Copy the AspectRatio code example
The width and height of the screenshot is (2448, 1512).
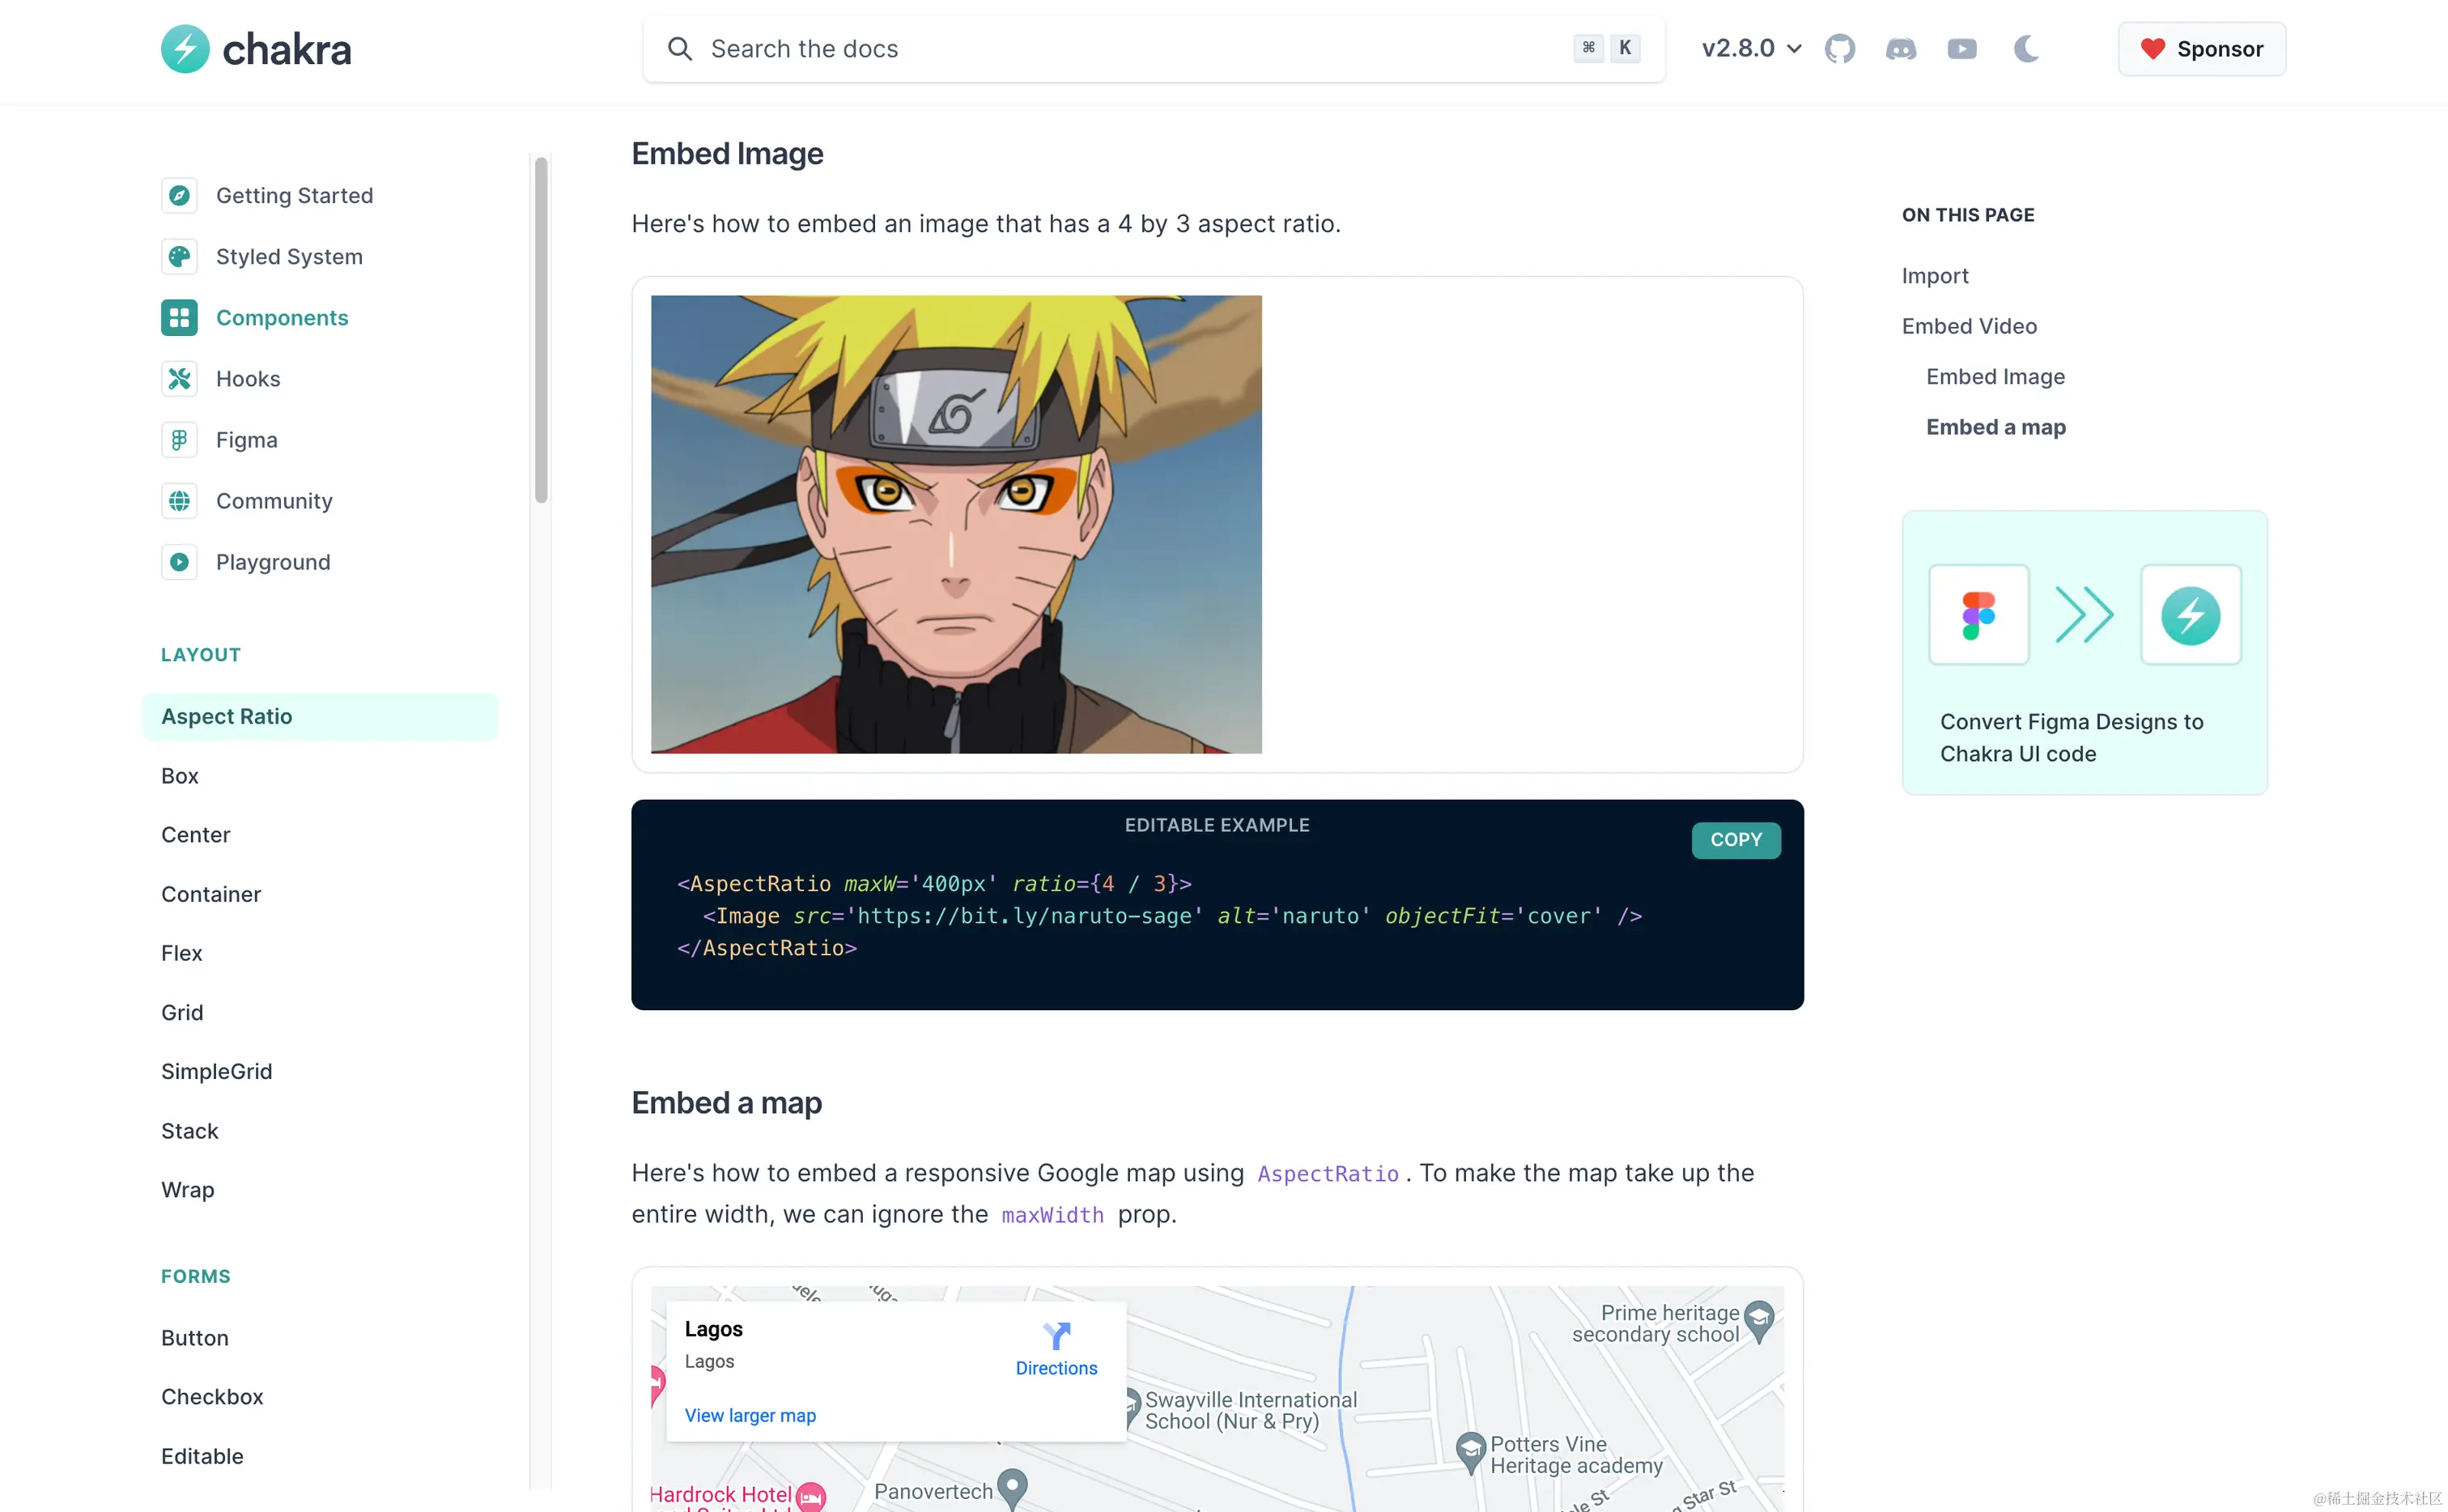(x=1735, y=840)
